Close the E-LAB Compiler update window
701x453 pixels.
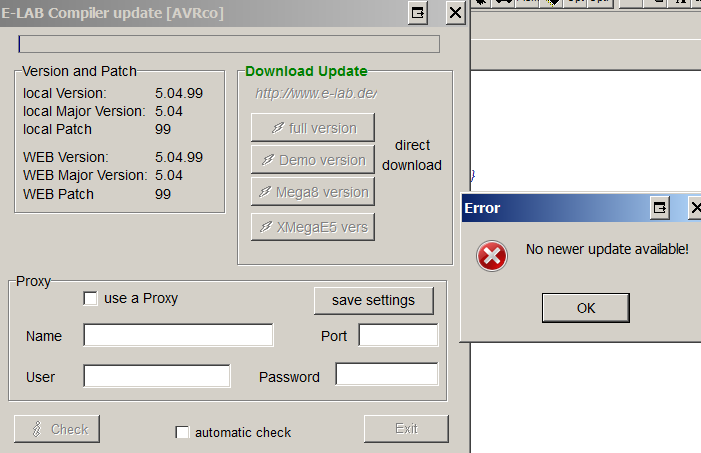click(x=455, y=13)
